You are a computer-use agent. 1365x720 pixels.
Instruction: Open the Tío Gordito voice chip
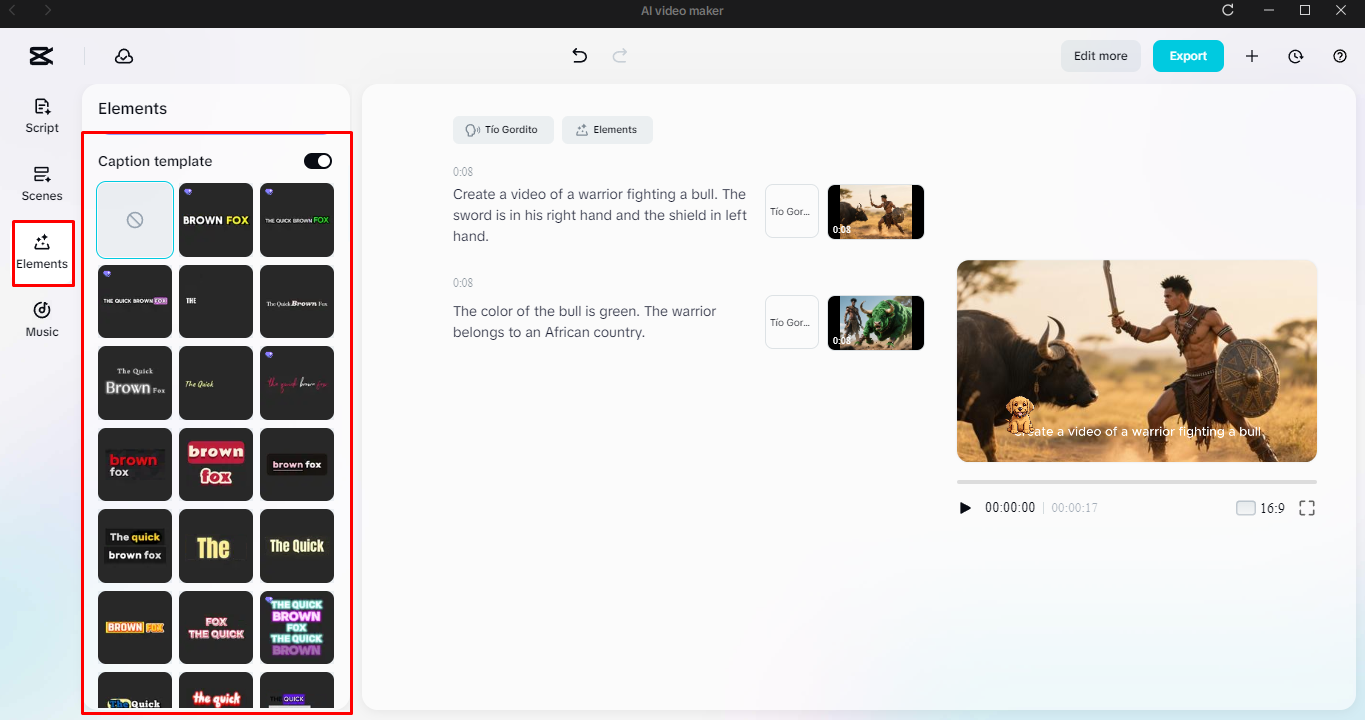point(503,129)
